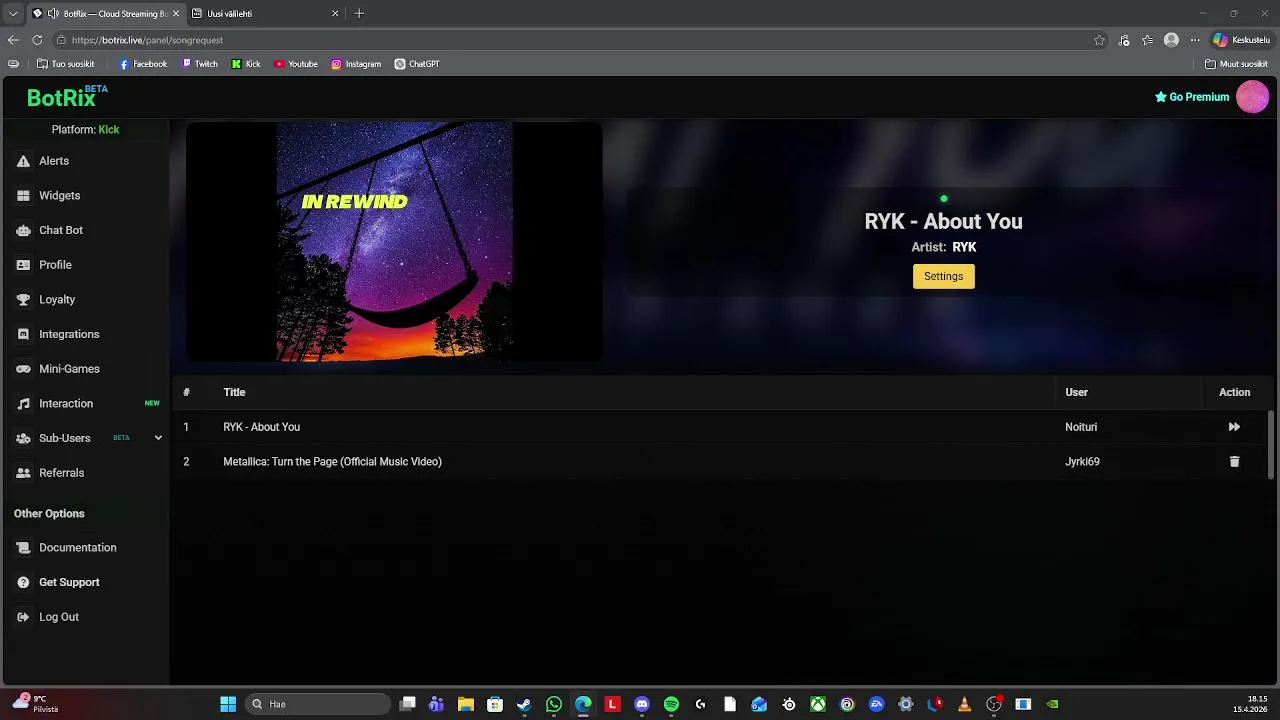Open Twitch bookmark
This screenshot has height=720, width=1280.
tap(200, 64)
